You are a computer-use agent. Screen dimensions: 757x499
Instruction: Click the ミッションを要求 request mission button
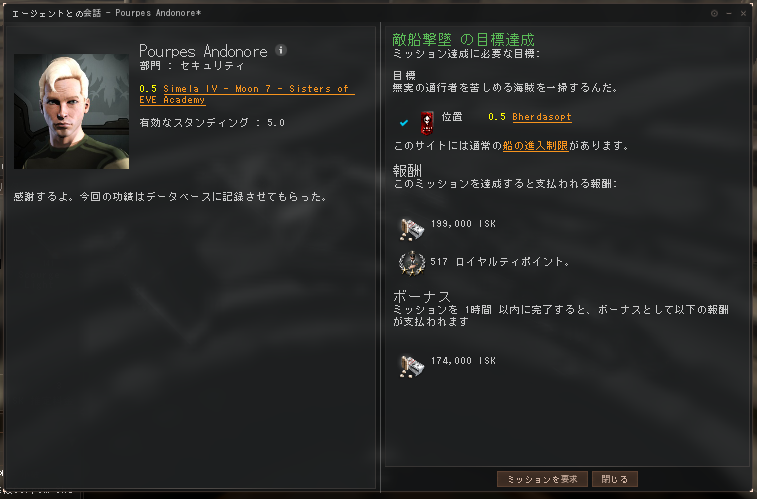[x=542, y=479]
